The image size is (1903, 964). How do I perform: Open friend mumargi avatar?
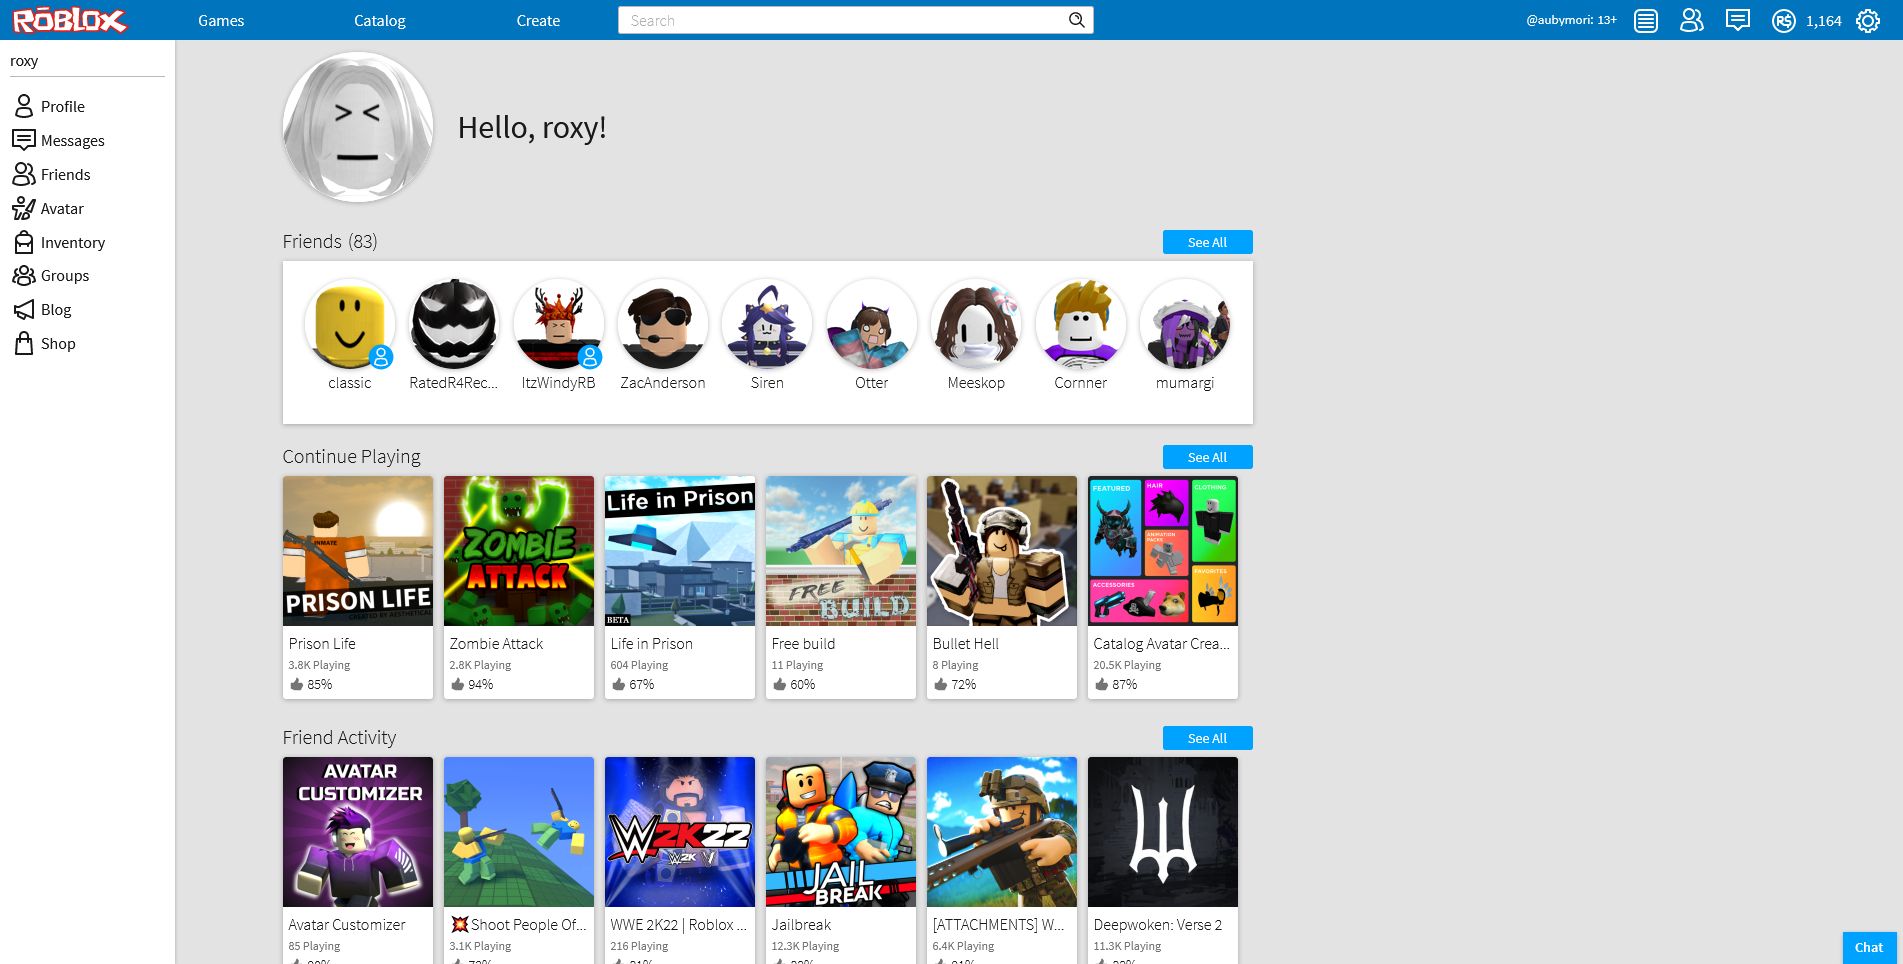[x=1184, y=324]
